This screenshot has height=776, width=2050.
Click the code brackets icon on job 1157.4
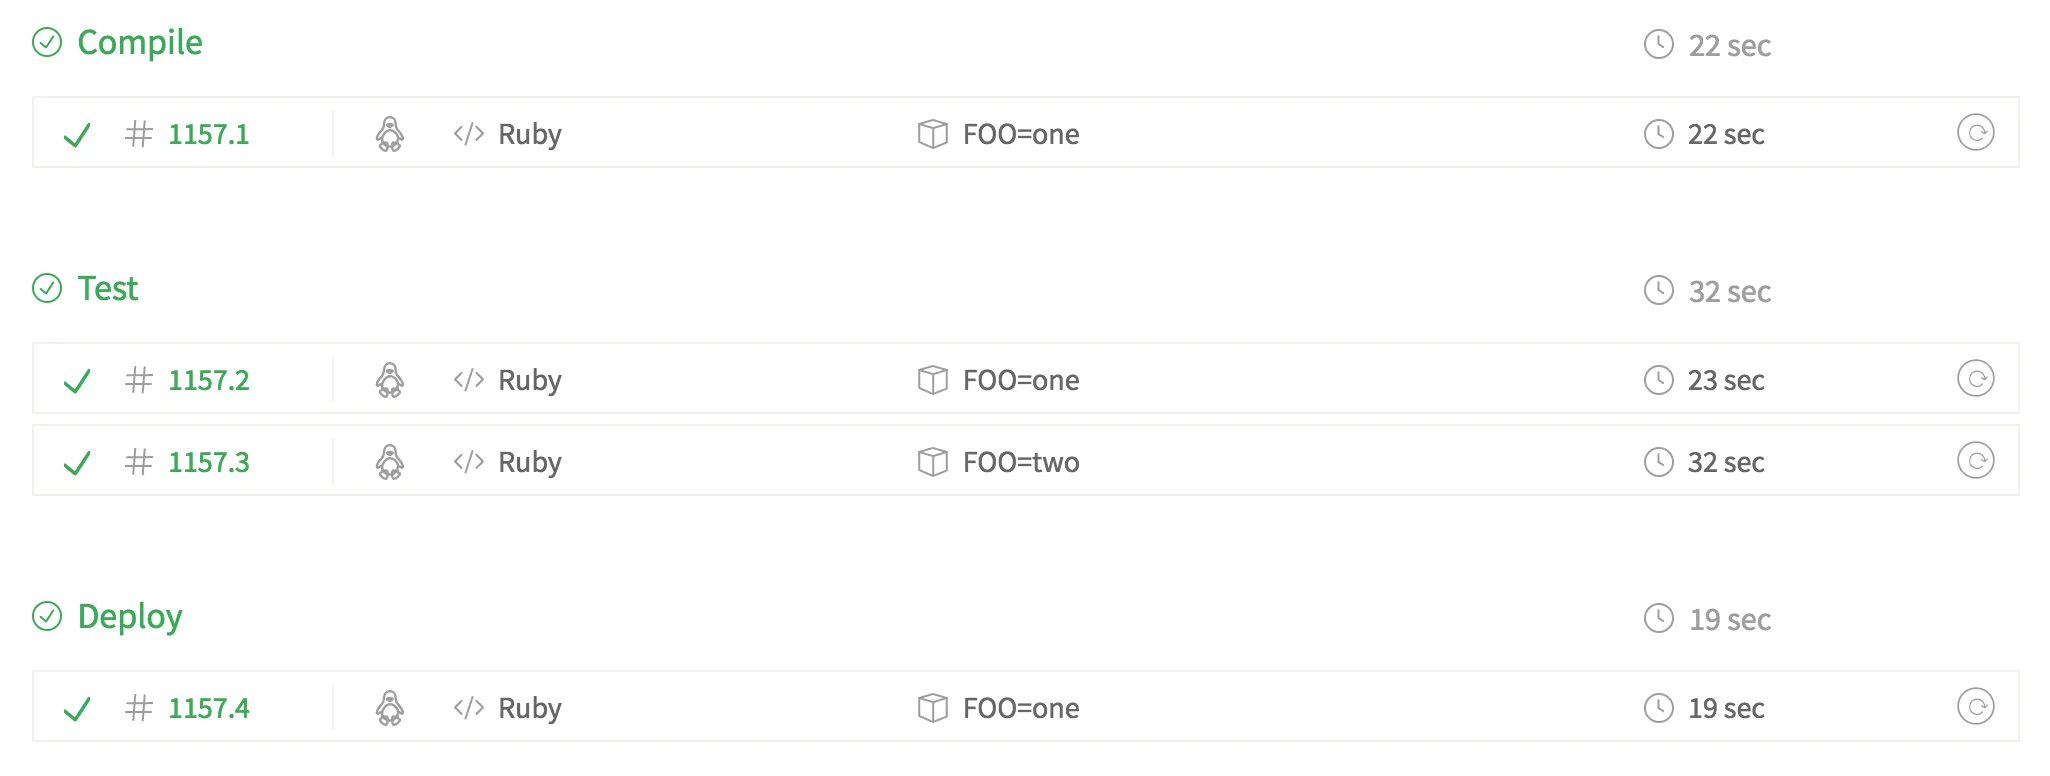tap(468, 708)
